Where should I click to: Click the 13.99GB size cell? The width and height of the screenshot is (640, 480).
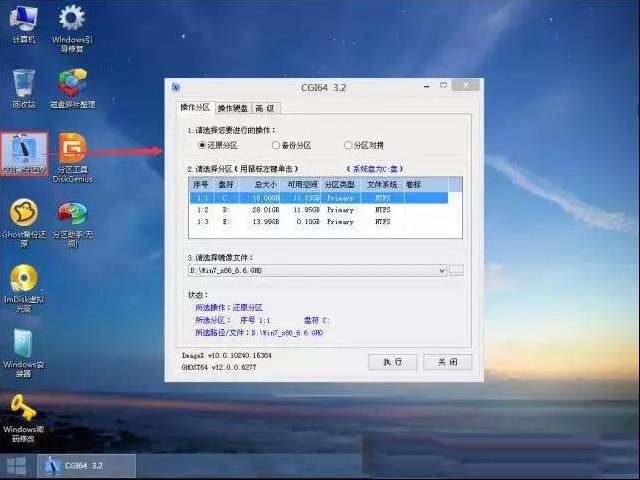pyautogui.click(x=266, y=222)
